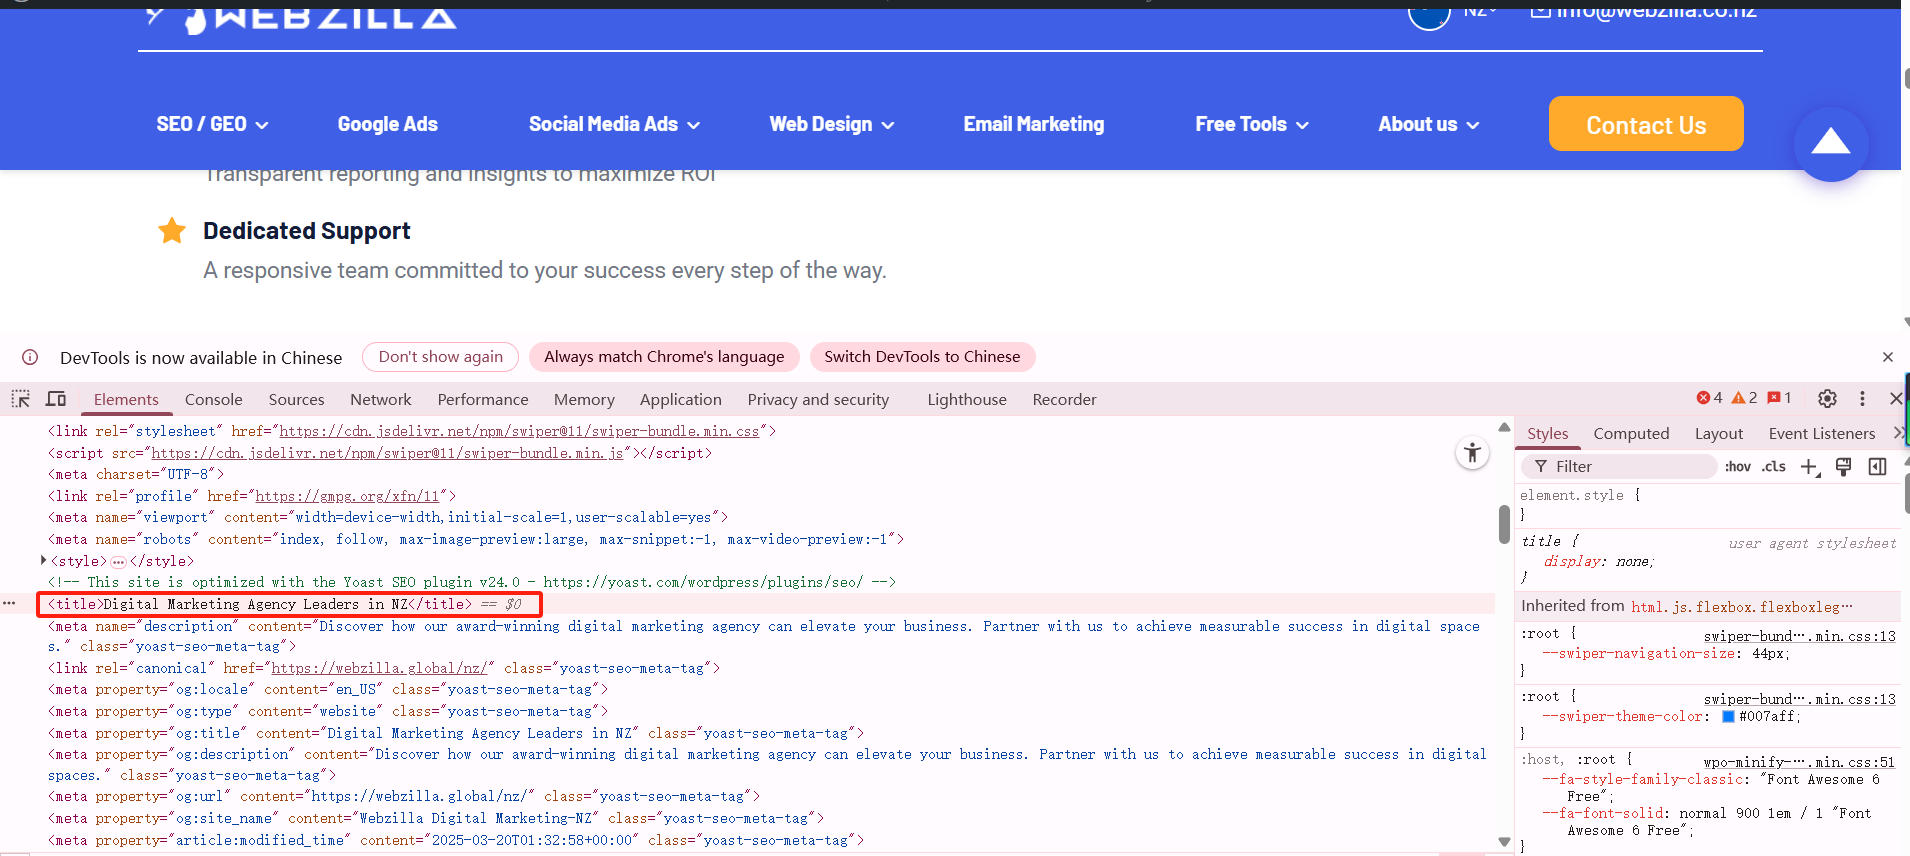Open Google Ads nav link
The width and height of the screenshot is (1910, 856).
(388, 124)
